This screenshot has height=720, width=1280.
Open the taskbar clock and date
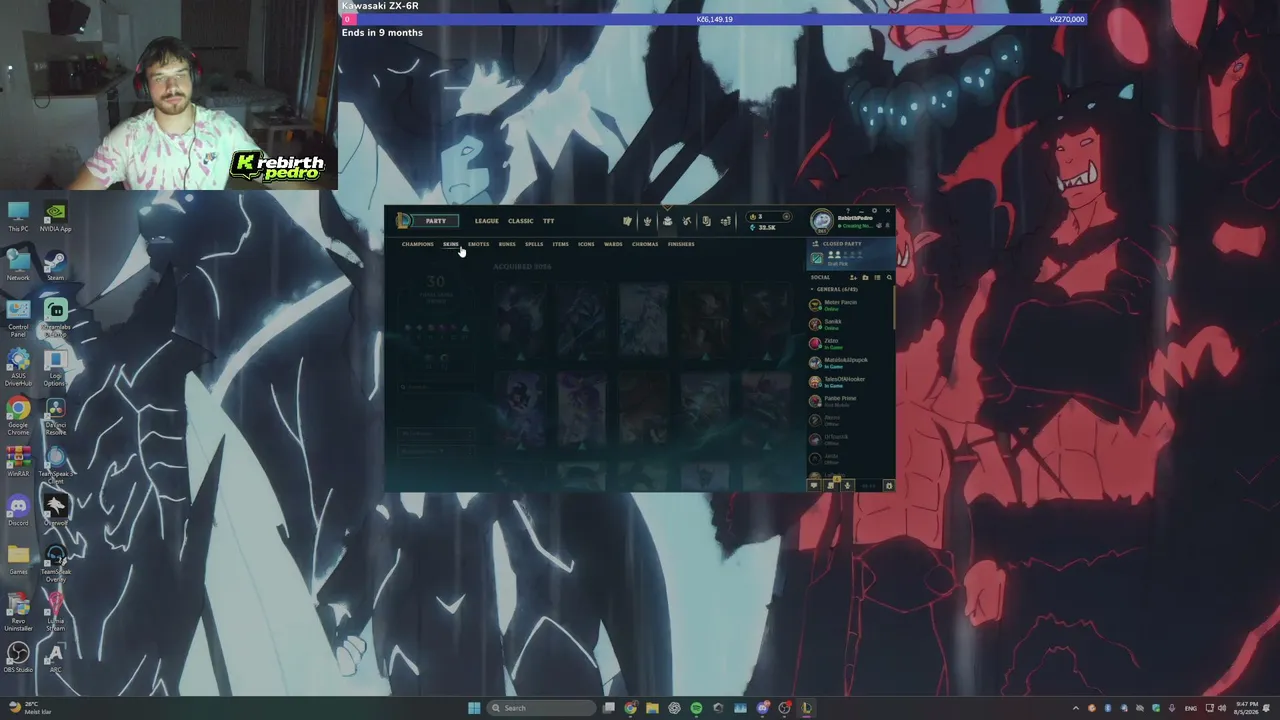tap(1246, 708)
